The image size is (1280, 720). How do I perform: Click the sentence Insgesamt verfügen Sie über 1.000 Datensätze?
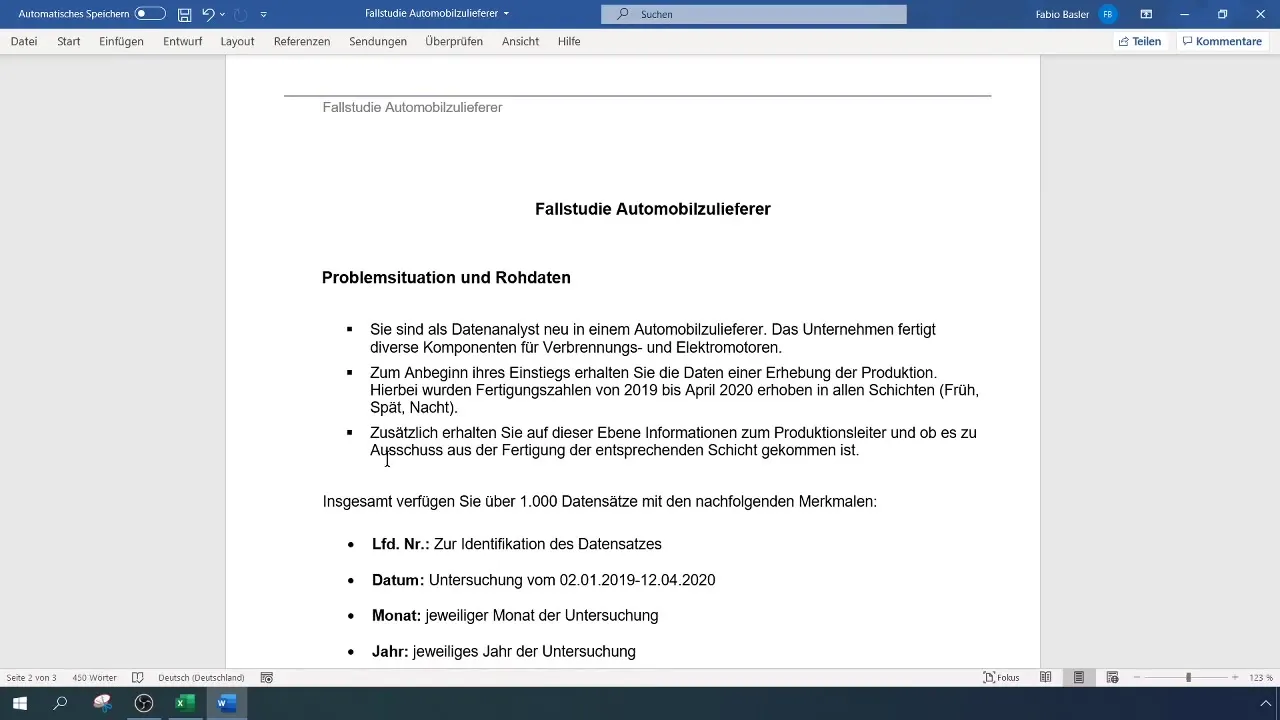[600, 501]
